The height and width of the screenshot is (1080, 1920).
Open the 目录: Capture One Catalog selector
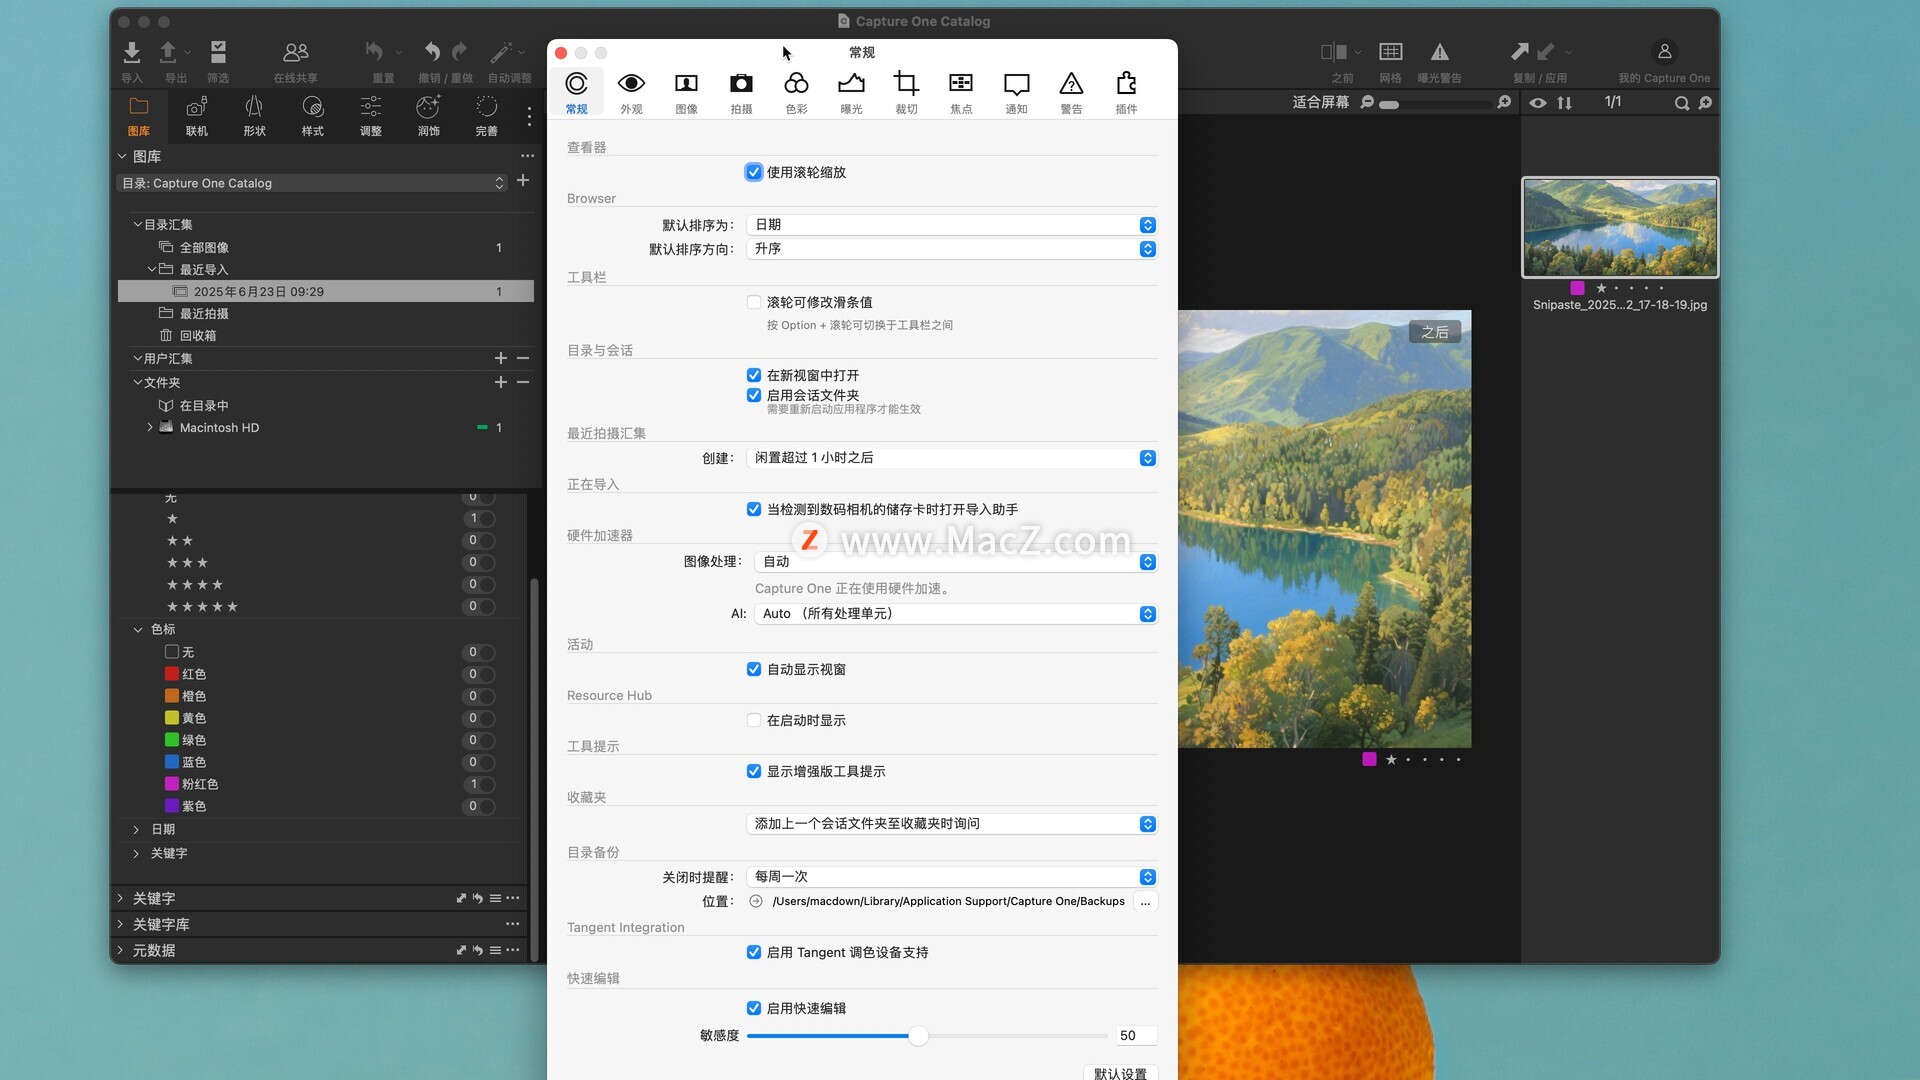pyautogui.click(x=313, y=183)
